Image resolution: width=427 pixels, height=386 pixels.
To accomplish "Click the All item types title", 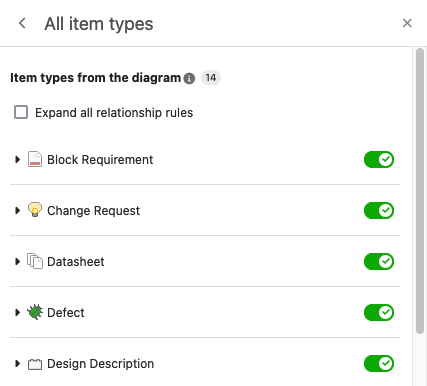I will tap(99, 24).
